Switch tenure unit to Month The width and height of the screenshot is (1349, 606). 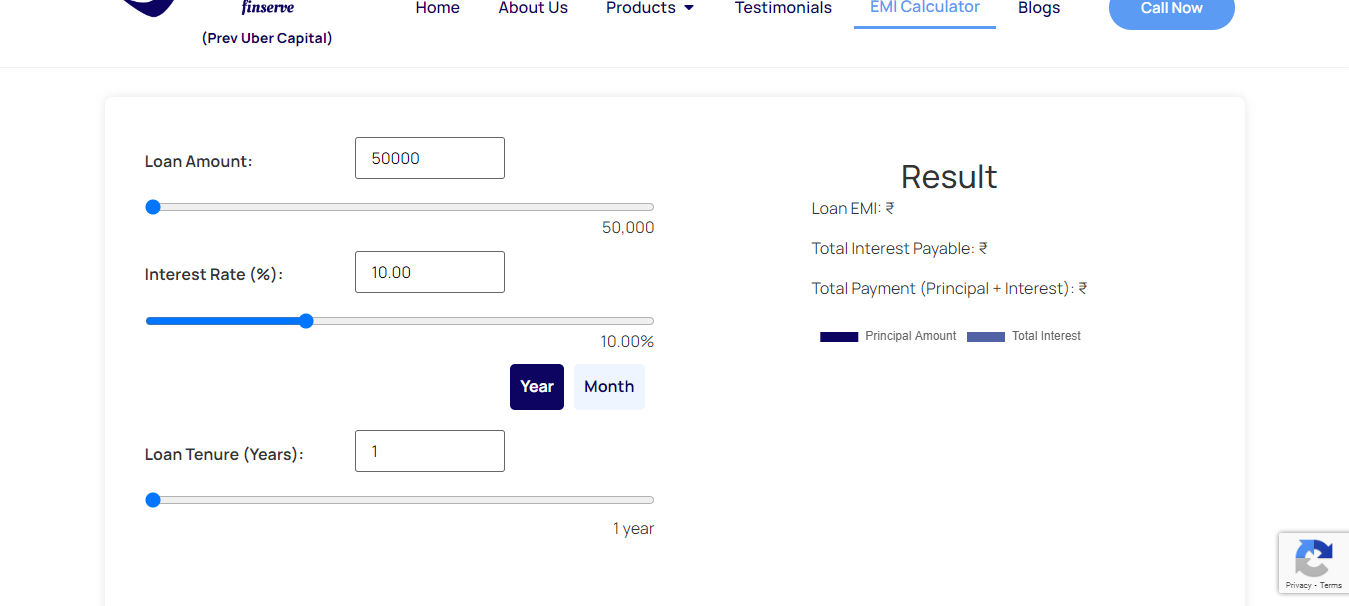[609, 387]
